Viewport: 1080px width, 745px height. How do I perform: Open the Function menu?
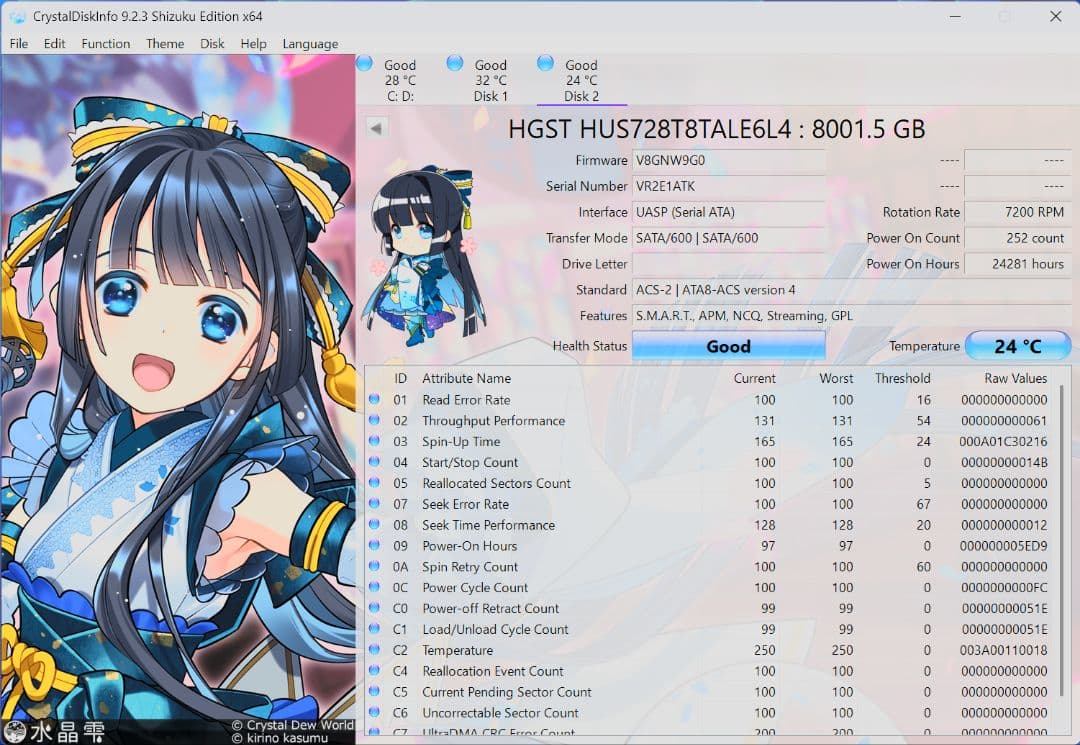pyautogui.click(x=105, y=44)
